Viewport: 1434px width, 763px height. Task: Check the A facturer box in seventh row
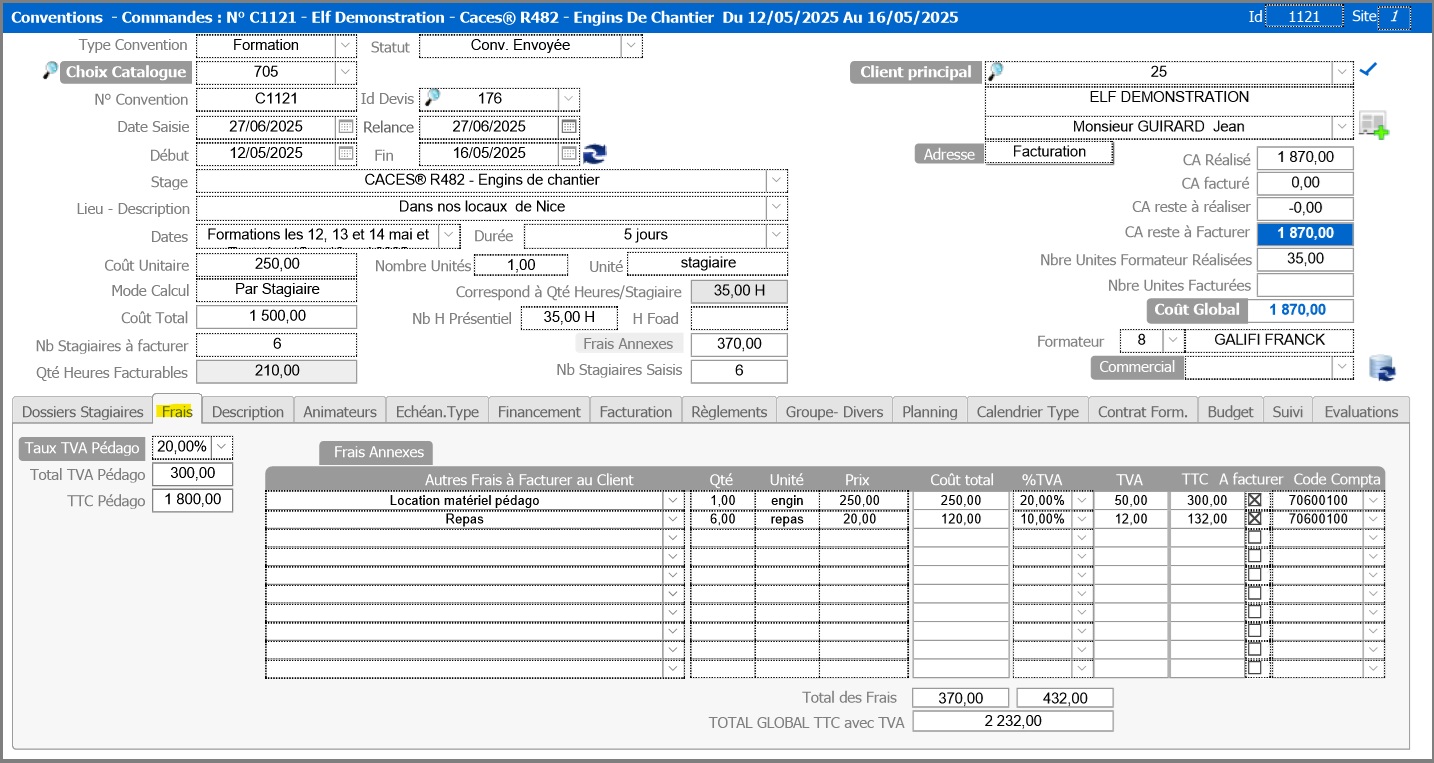point(1254,612)
